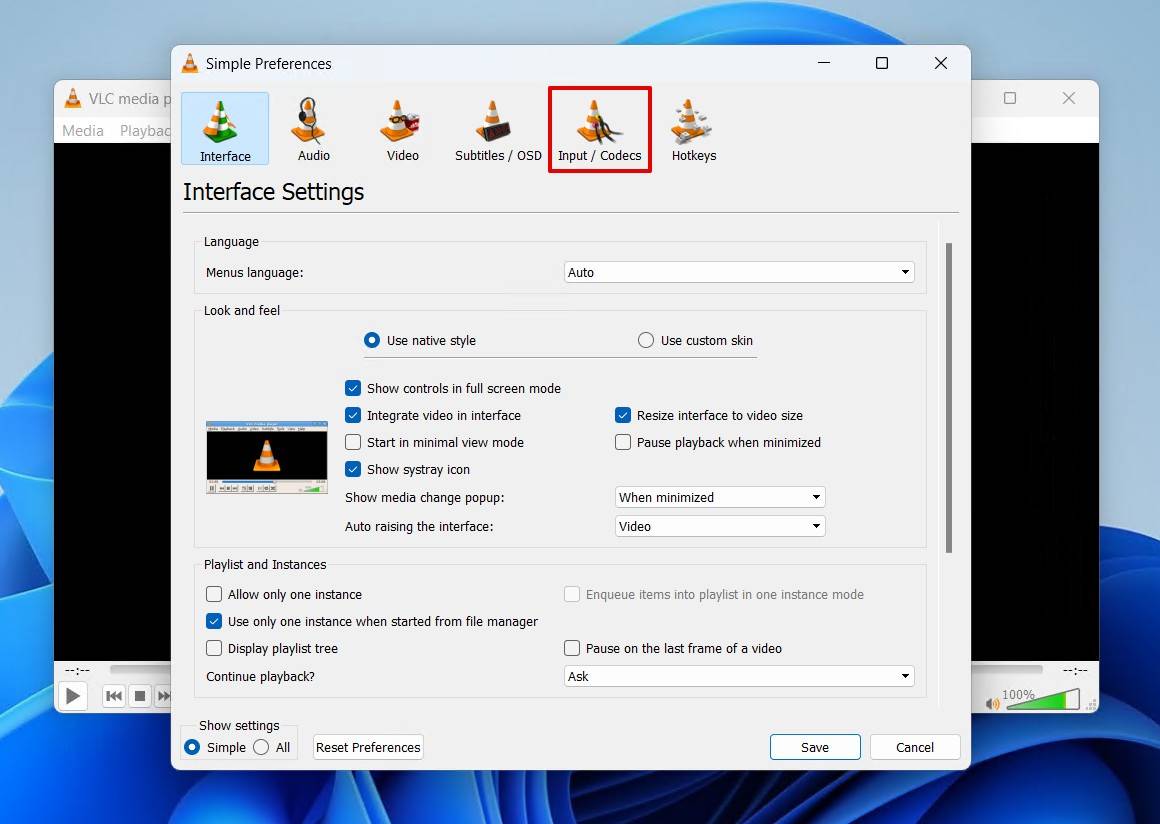
Task: Click the volume slider in VLC player
Action: (1042, 700)
